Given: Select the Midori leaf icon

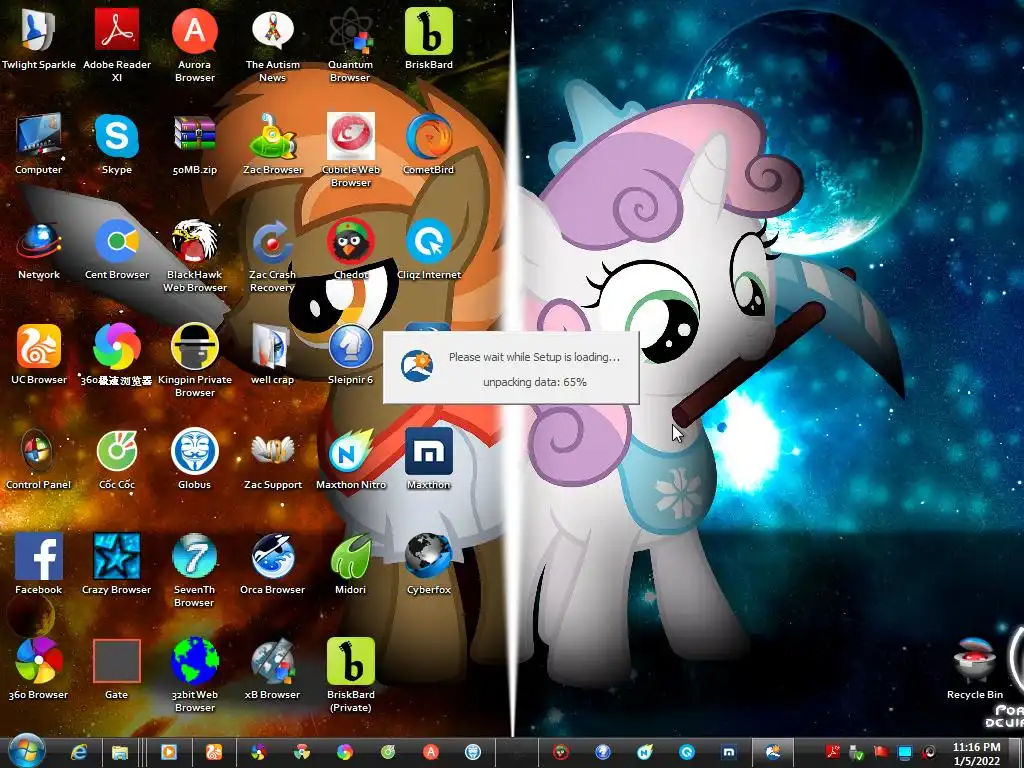Looking at the screenshot, I should [351, 556].
